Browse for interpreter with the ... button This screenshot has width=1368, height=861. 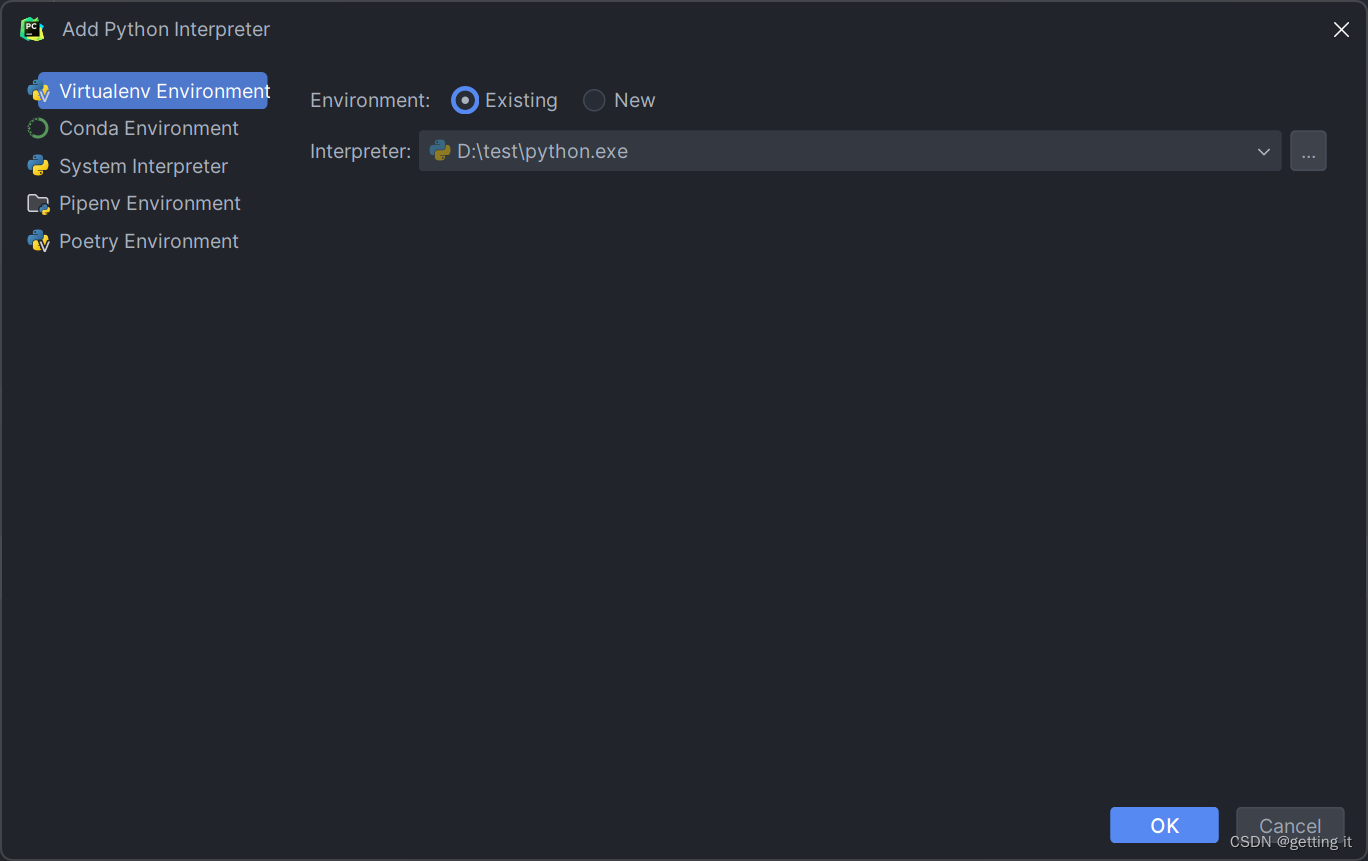(x=1308, y=151)
